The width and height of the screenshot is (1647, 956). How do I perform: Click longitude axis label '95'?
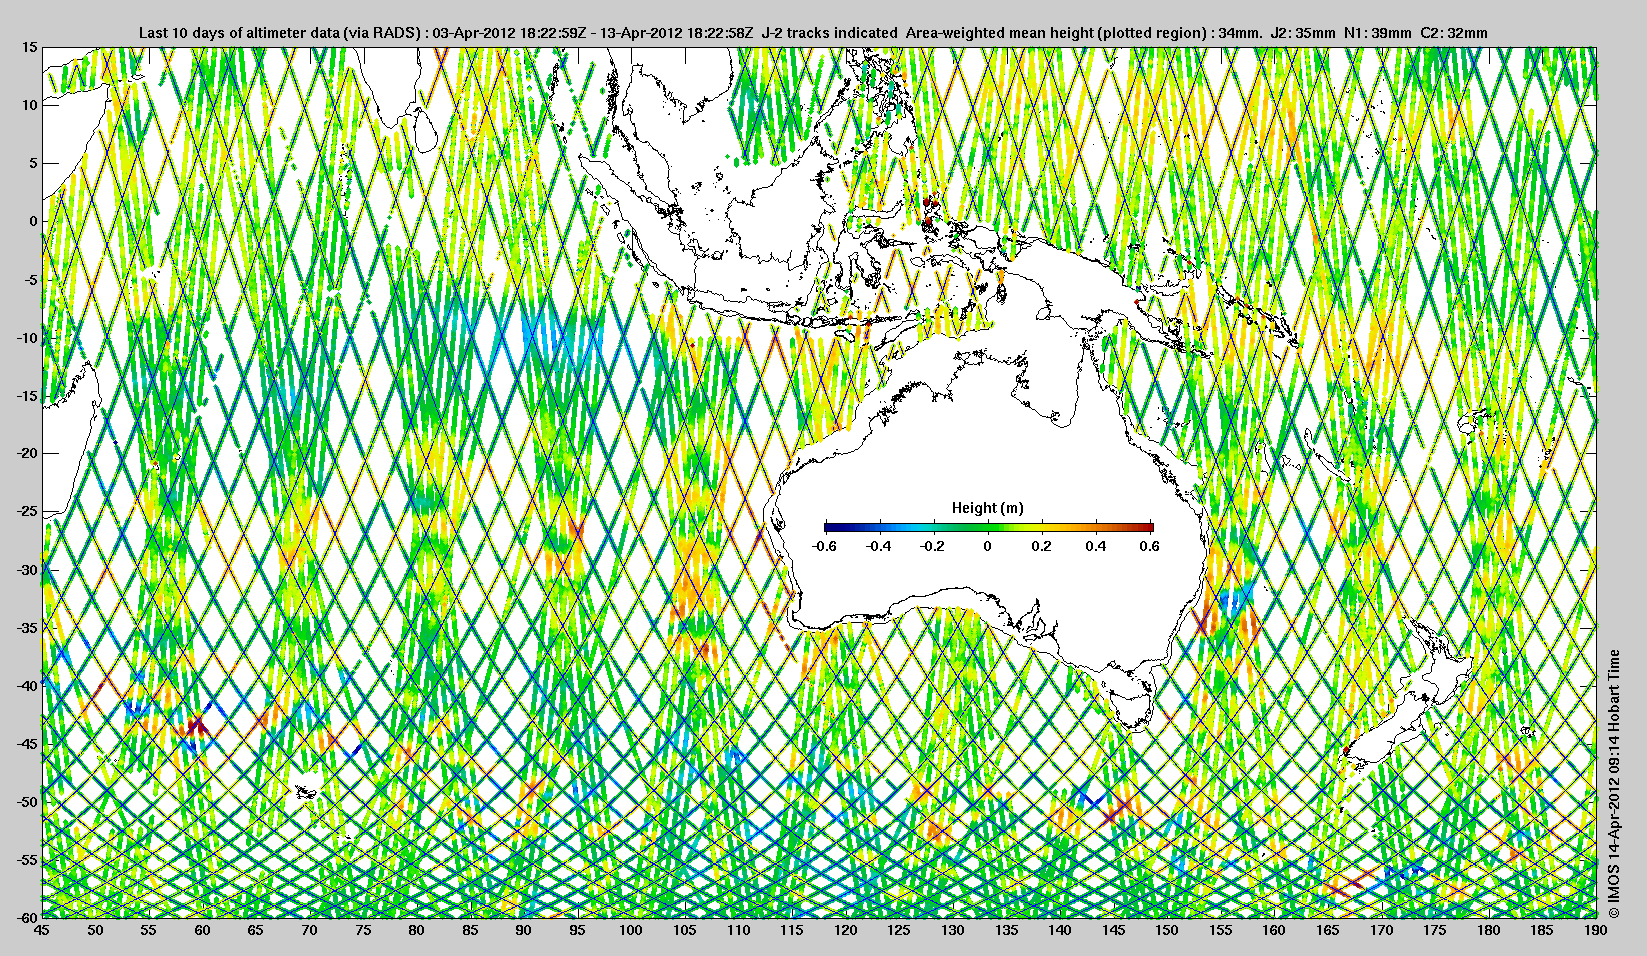pyautogui.click(x=577, y=930)
